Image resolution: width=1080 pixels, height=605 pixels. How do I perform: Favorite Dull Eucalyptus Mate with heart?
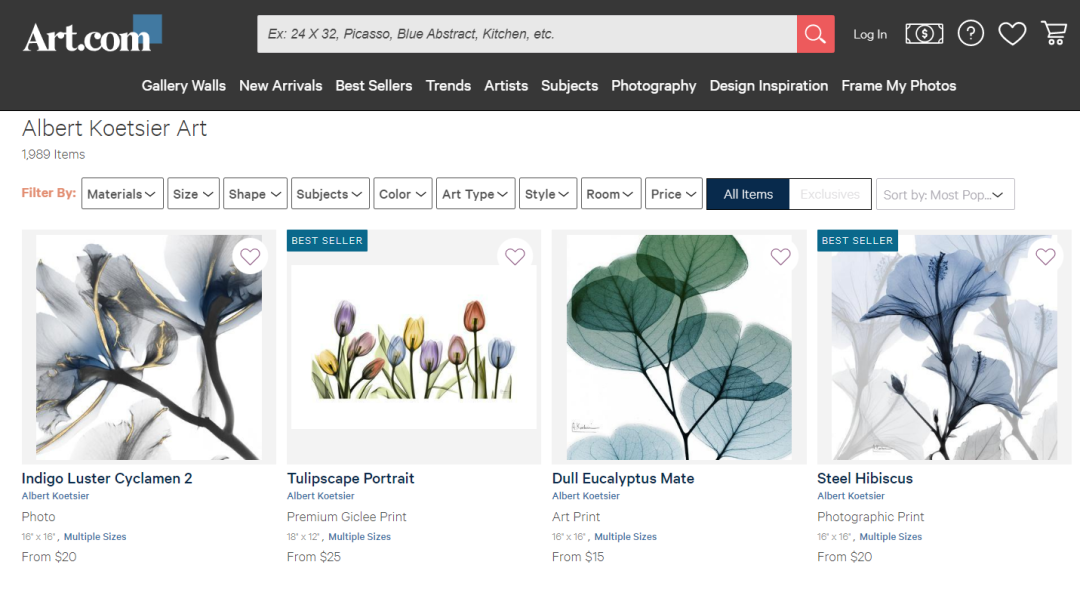780,256
